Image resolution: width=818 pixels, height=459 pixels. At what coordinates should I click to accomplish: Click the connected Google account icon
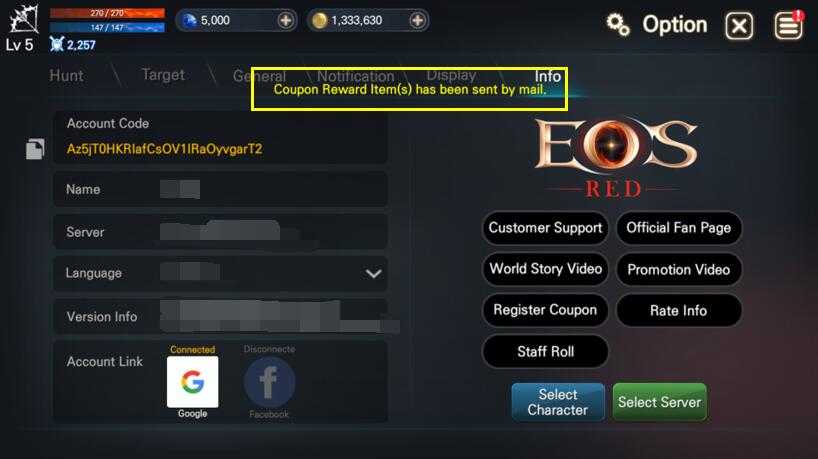[193, 382]
